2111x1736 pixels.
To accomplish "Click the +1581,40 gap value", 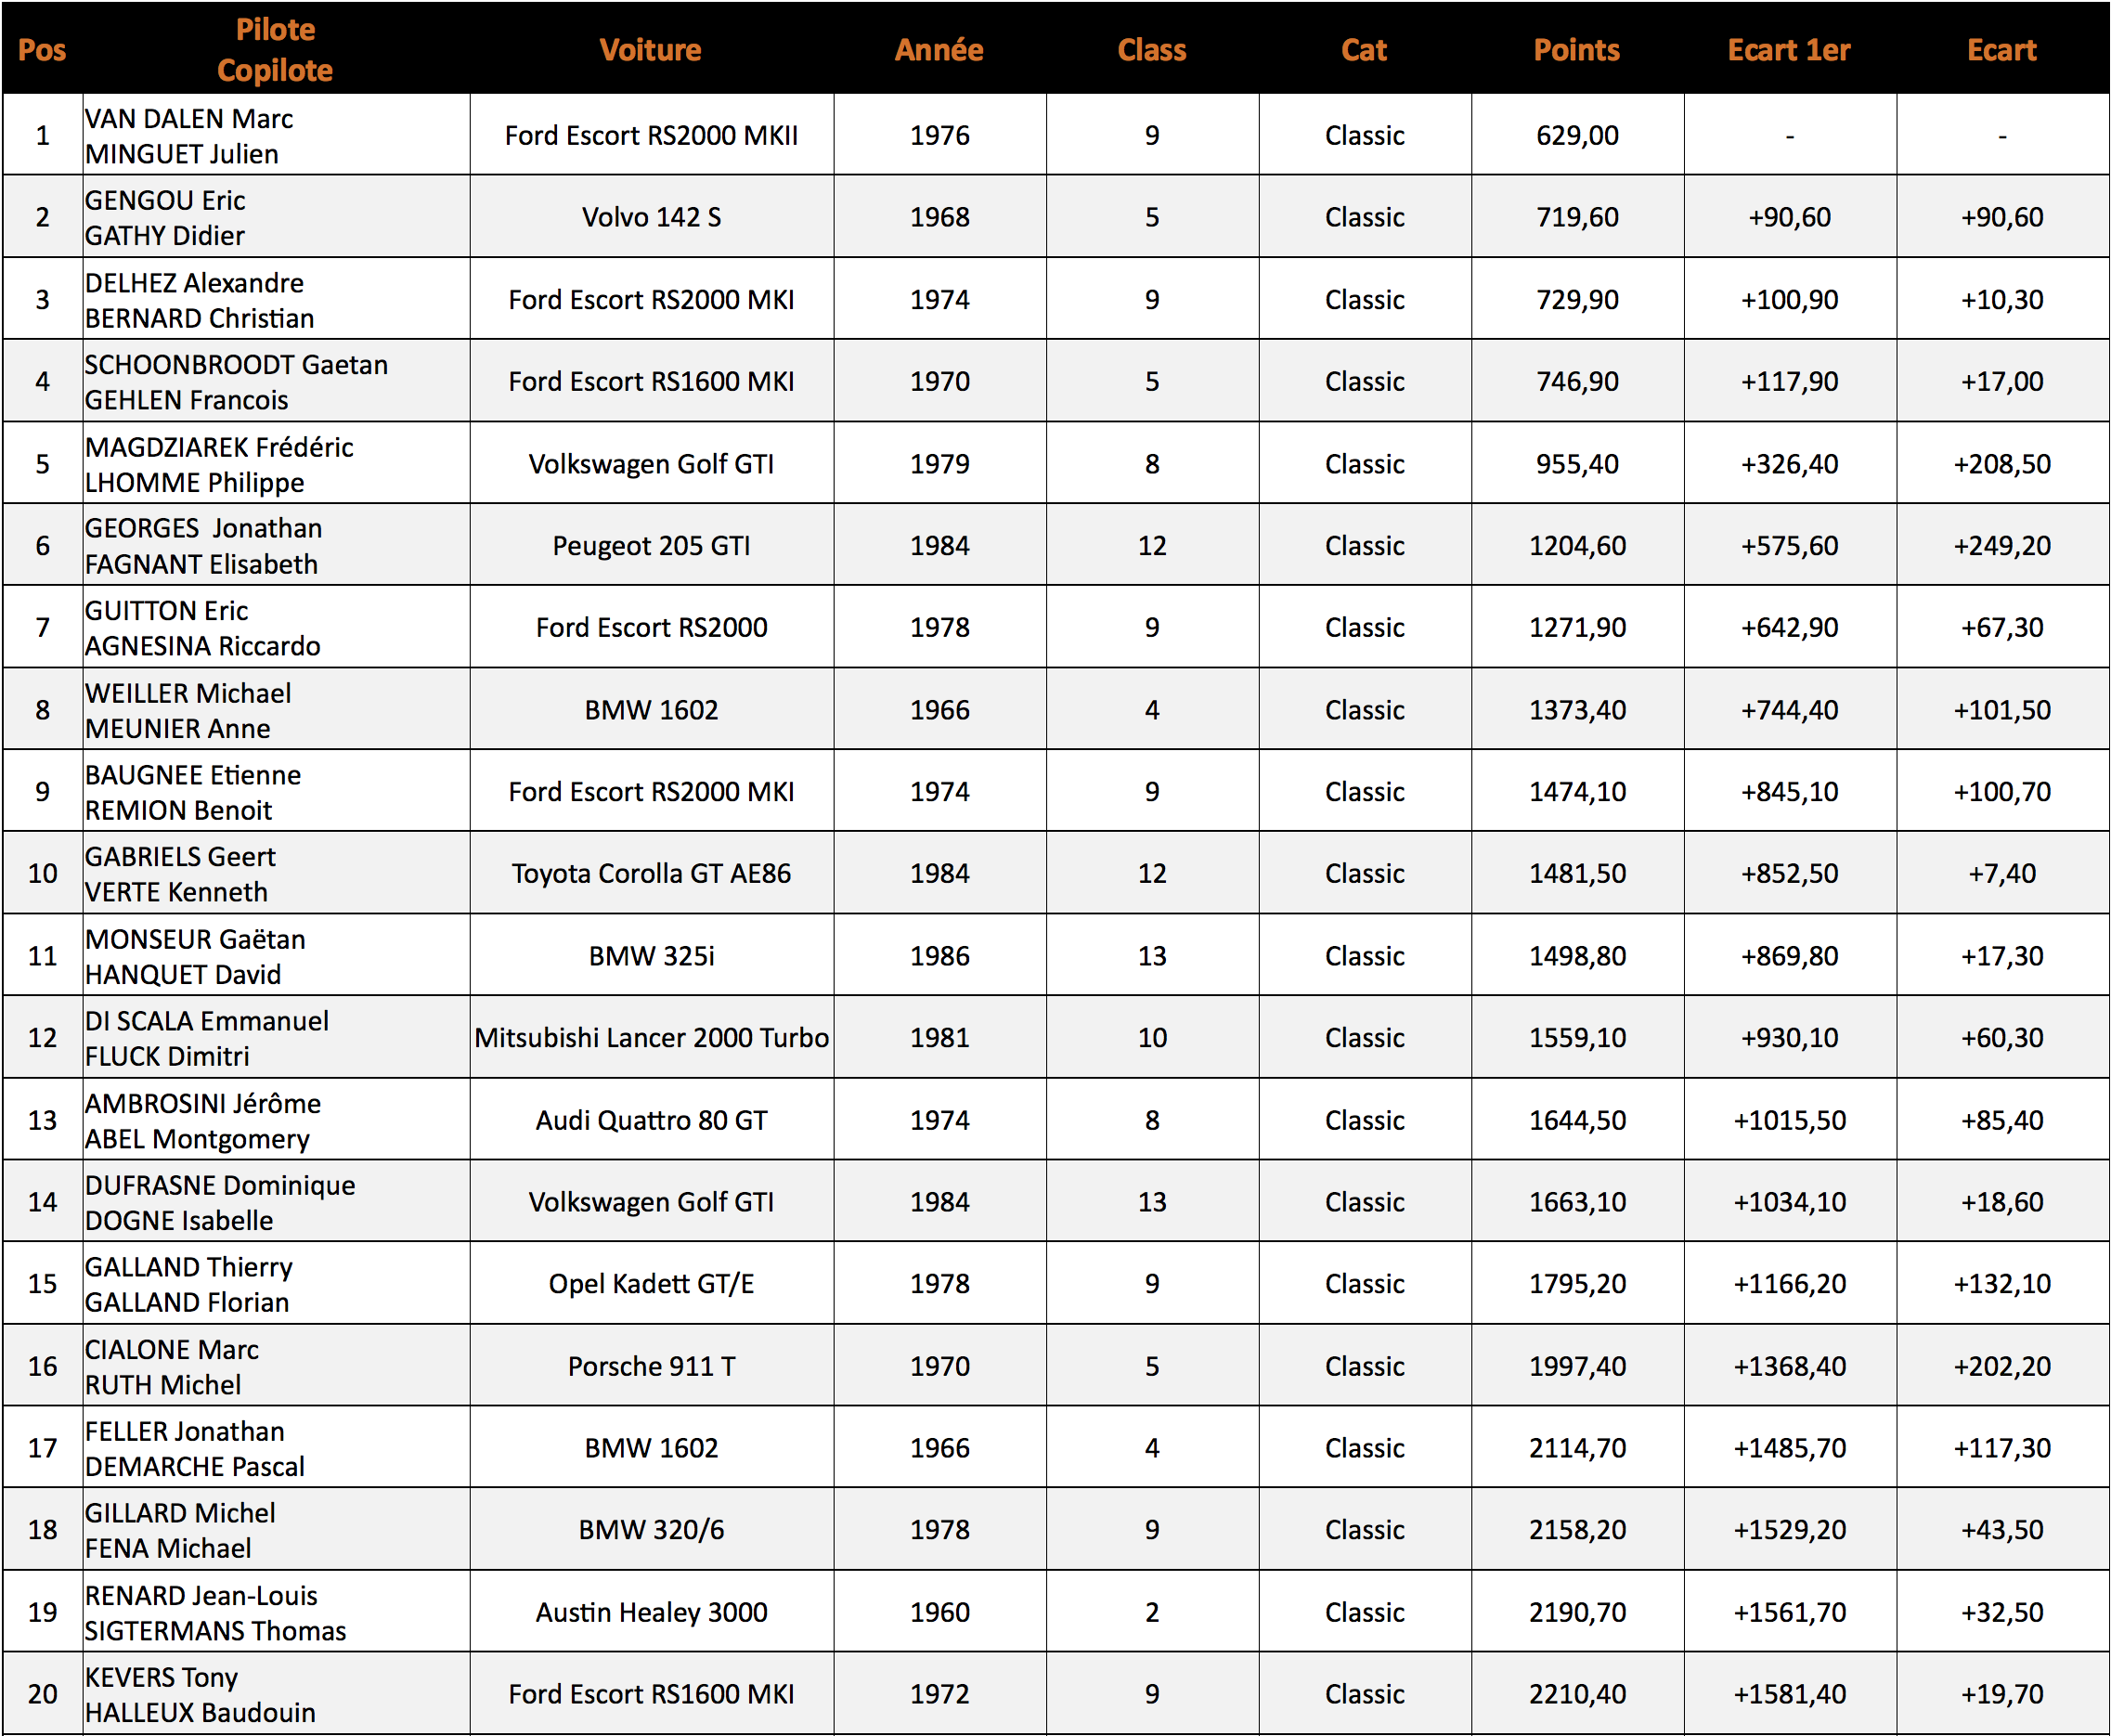I will [x=1789, y=1694].
